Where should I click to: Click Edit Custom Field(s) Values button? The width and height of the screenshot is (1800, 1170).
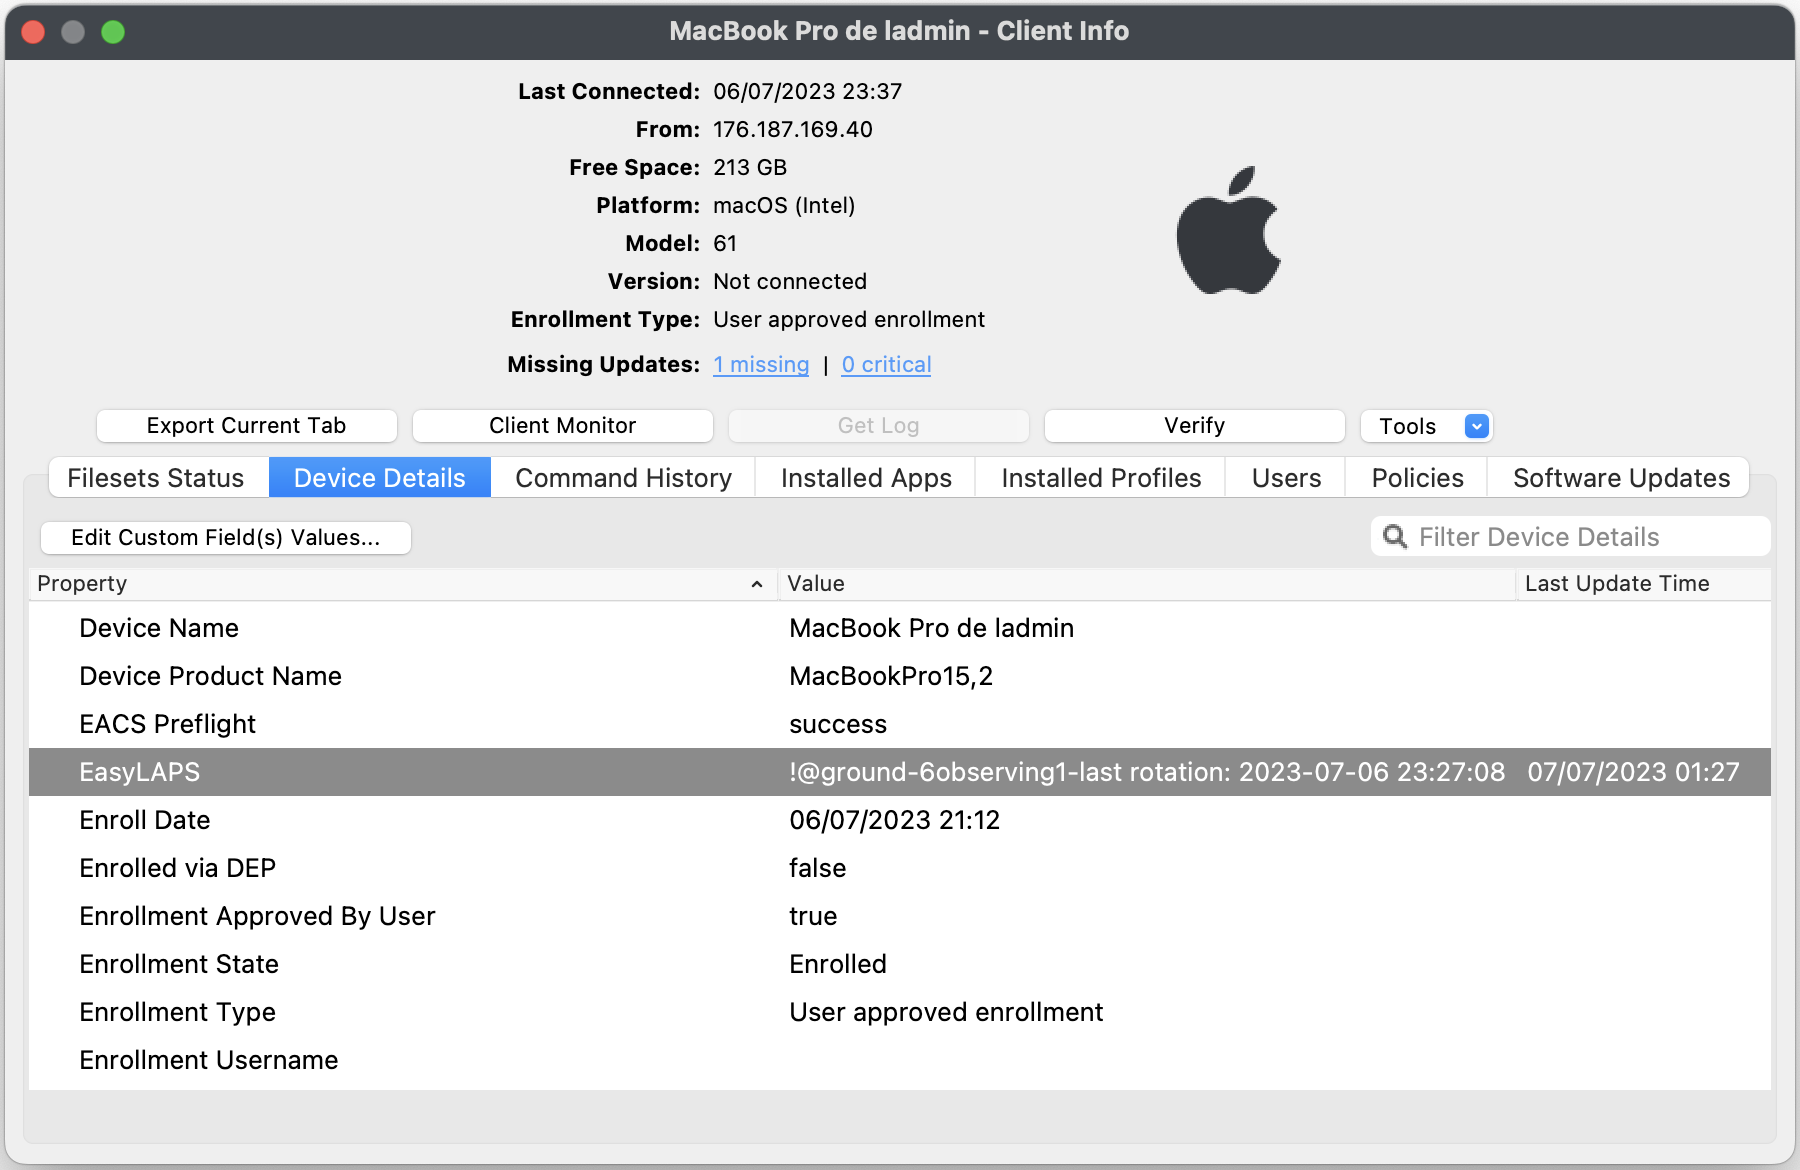(x=226, y=538)
